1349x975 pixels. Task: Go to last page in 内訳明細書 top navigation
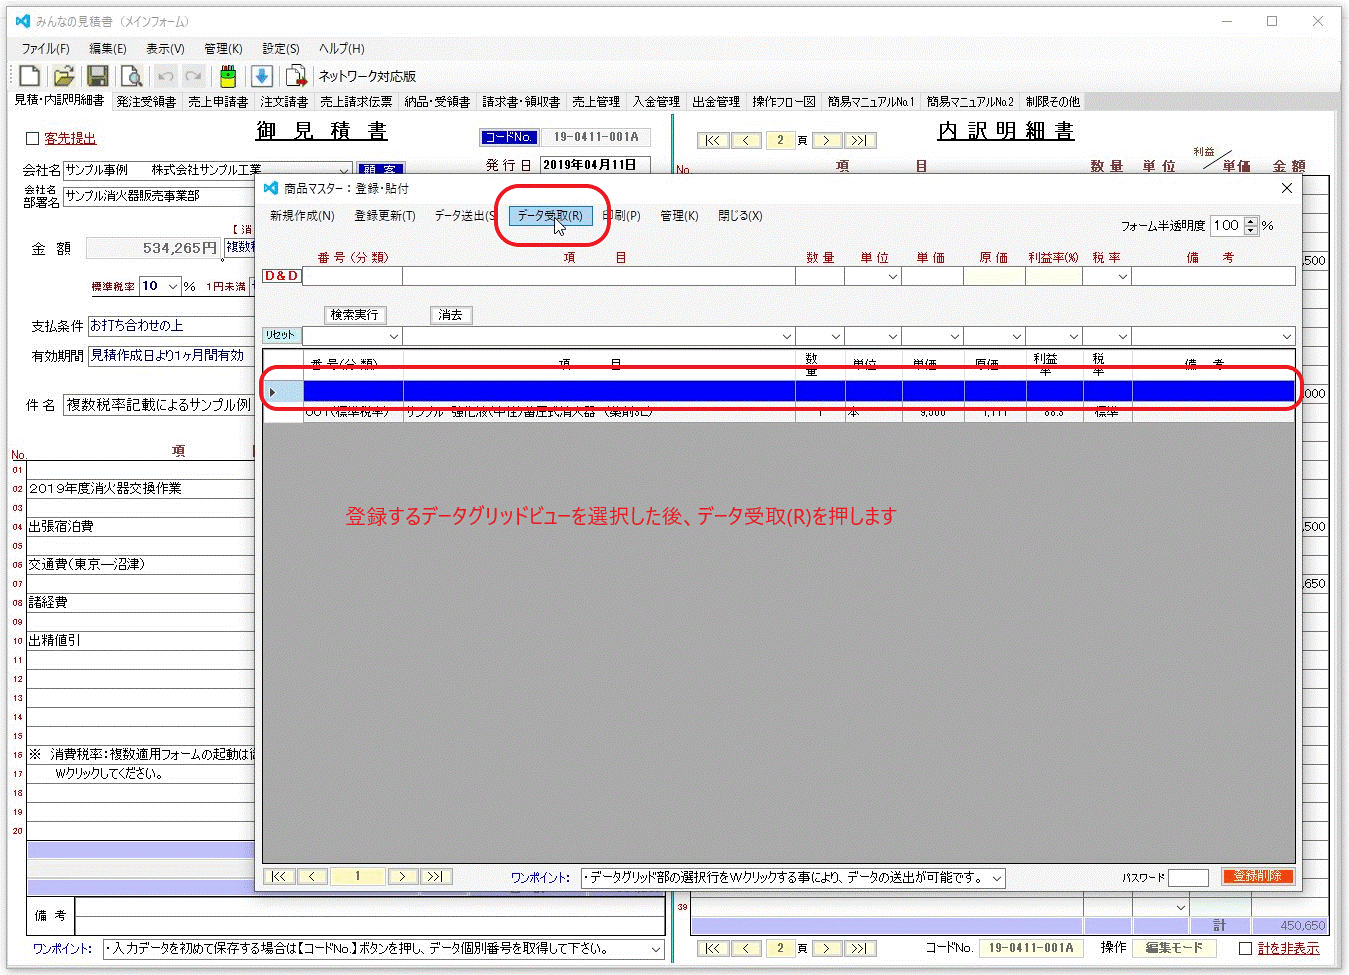point(861,140)
